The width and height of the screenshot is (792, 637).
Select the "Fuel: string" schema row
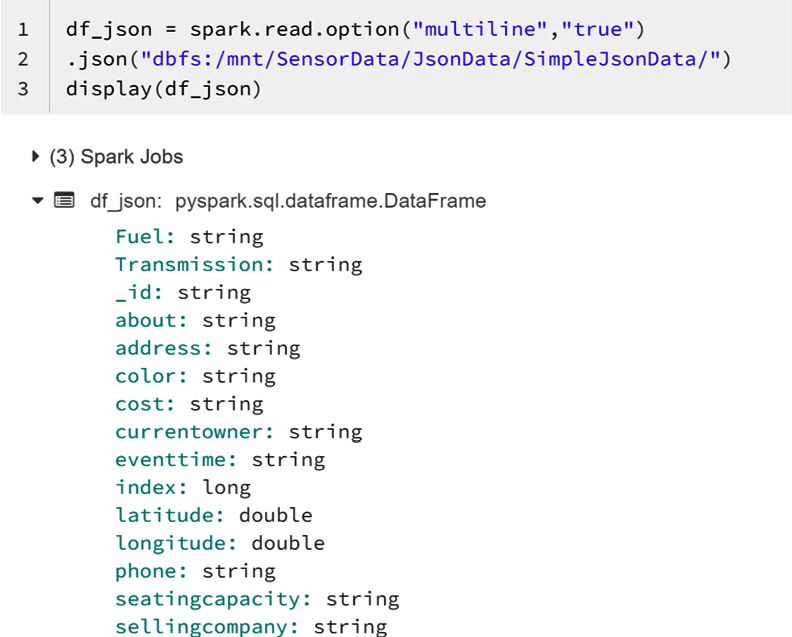[189, 237]
